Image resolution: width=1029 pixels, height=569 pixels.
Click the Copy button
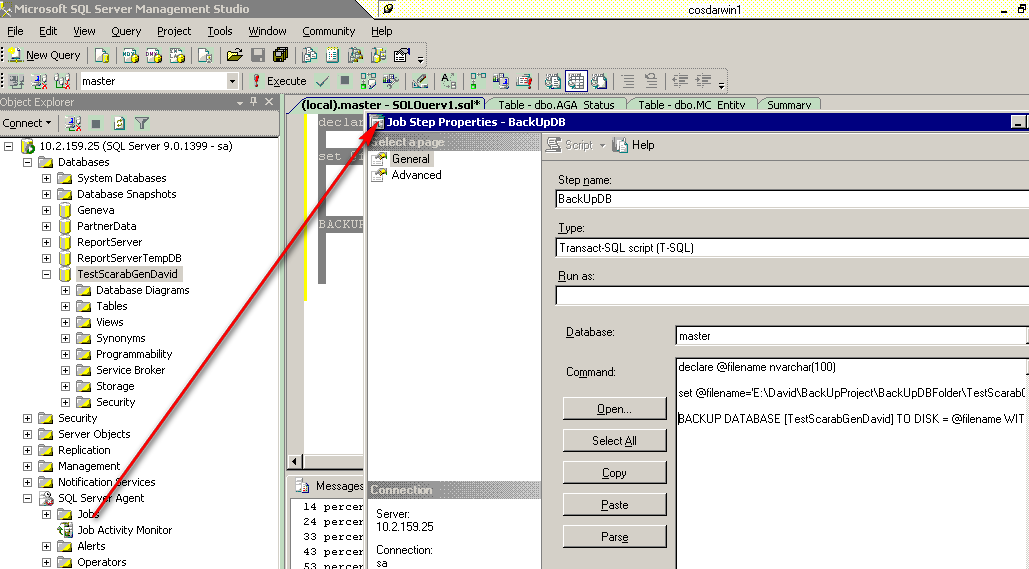[x=614, y=473]
